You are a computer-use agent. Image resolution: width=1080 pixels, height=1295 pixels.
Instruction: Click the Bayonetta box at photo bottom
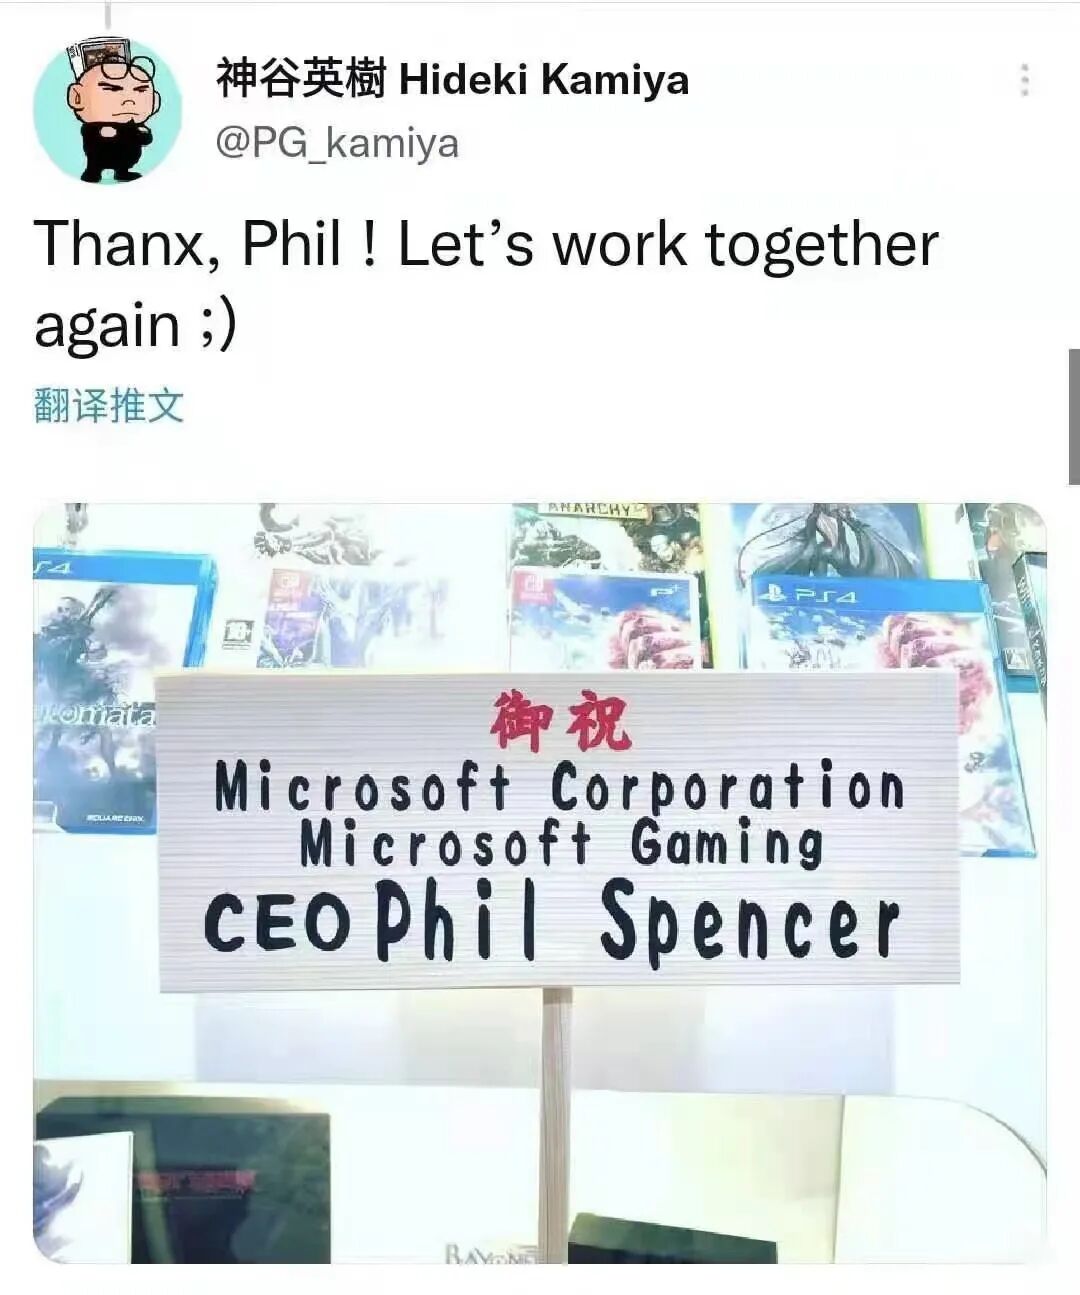(490, 1252)
